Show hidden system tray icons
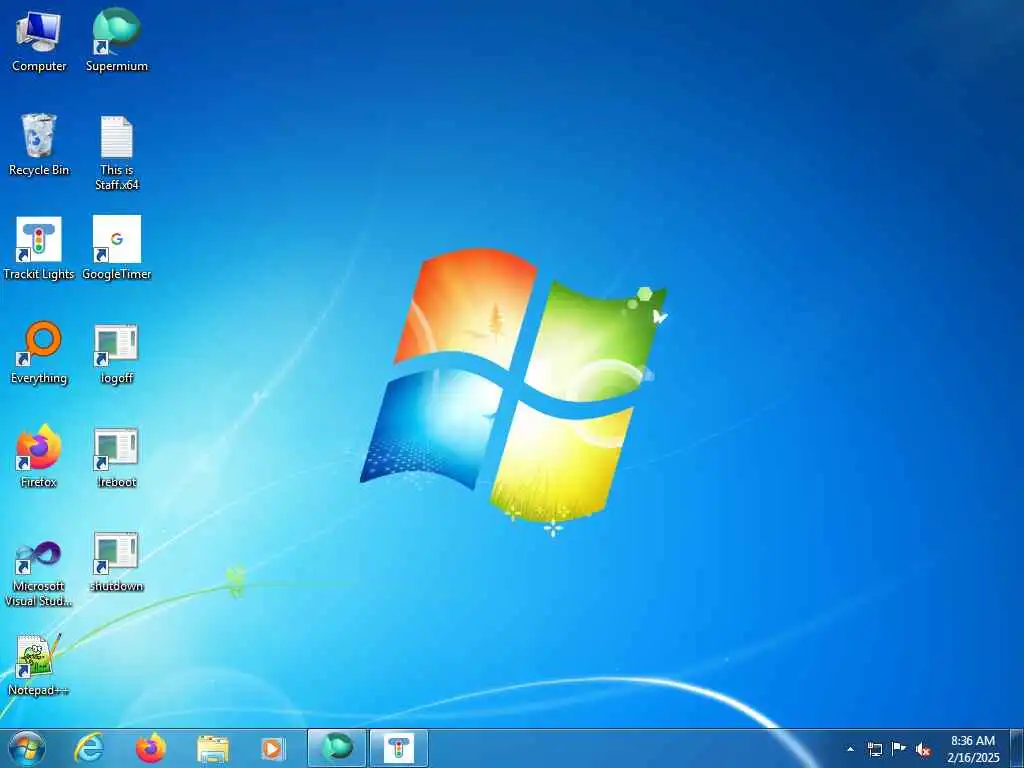This screenshot has height=768, width=1024. pos(850,749)
